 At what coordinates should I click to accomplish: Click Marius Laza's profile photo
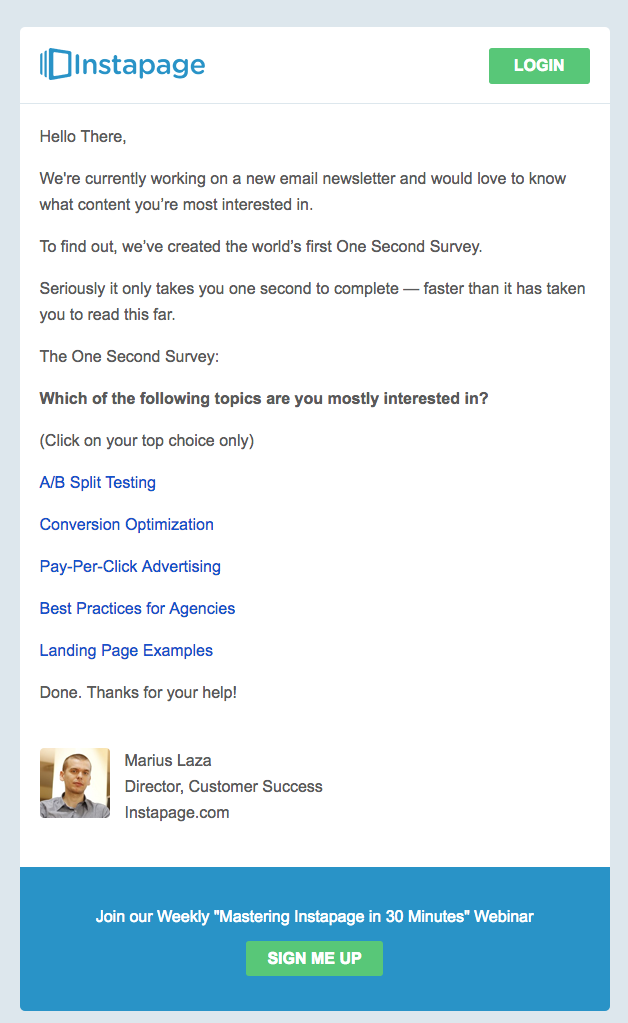(x=75, y=783)
